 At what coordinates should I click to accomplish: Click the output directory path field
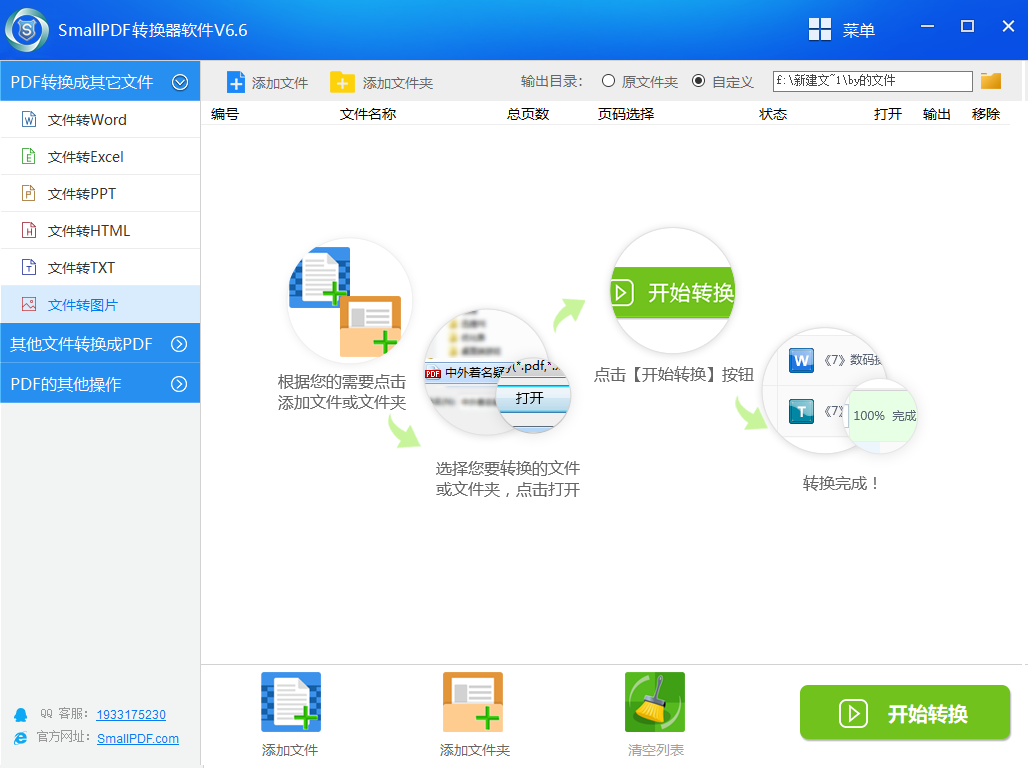872,81
